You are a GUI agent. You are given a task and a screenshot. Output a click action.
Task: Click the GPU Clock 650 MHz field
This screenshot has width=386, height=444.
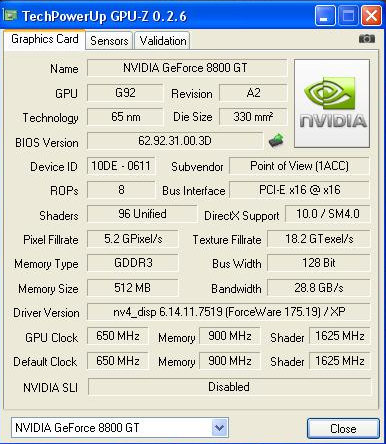click(118, 336)
